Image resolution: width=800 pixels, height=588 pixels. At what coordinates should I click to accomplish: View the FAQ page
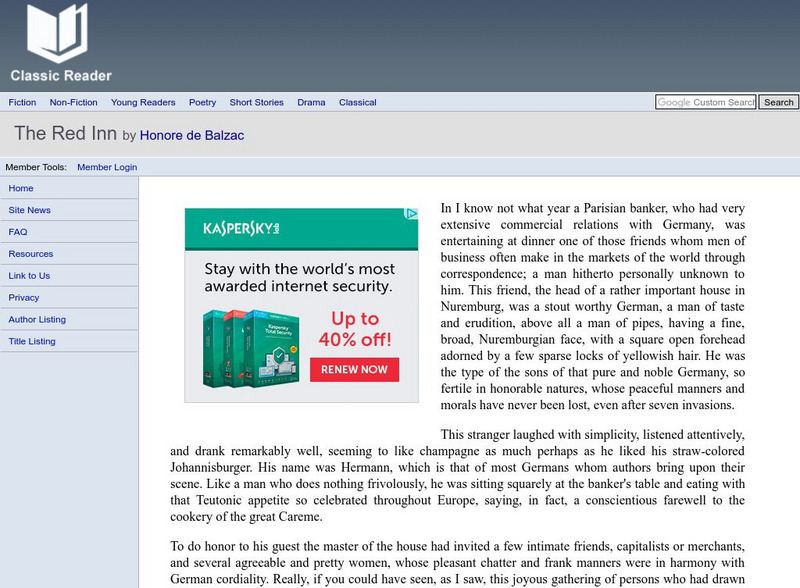tap(18, 232)
